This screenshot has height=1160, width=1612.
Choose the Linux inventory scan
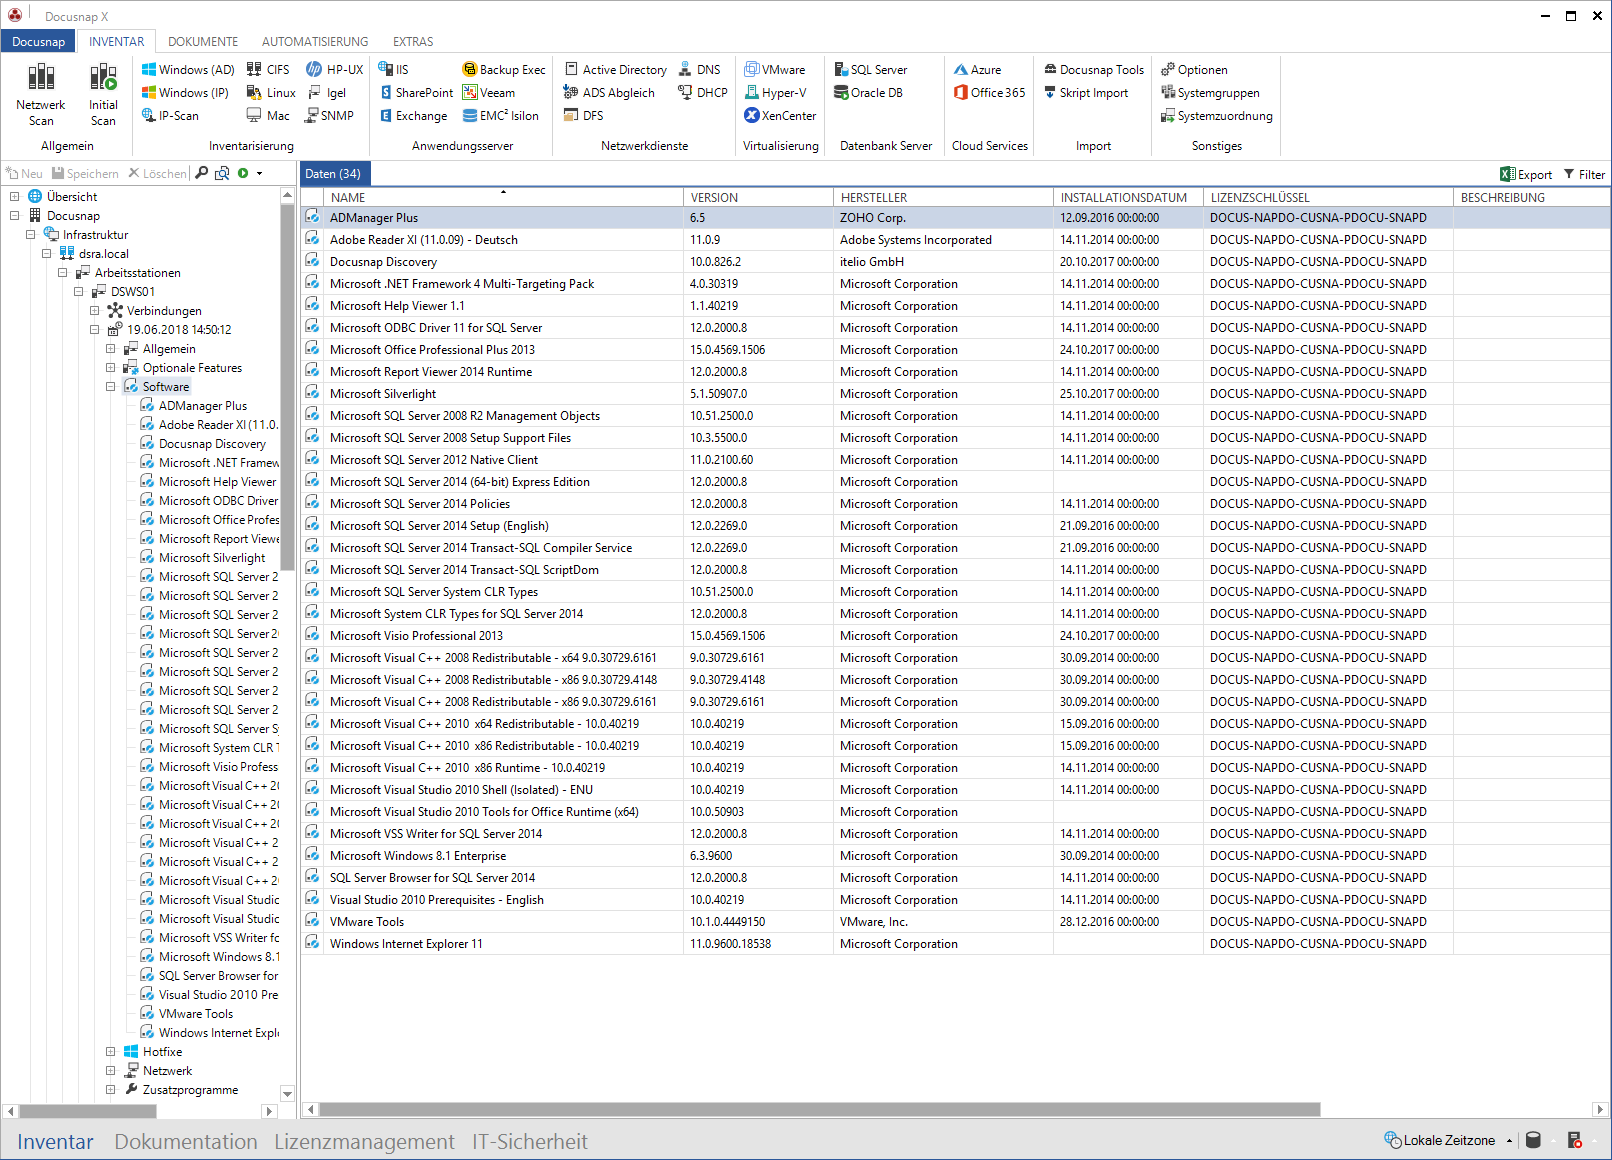pos(271,93)
